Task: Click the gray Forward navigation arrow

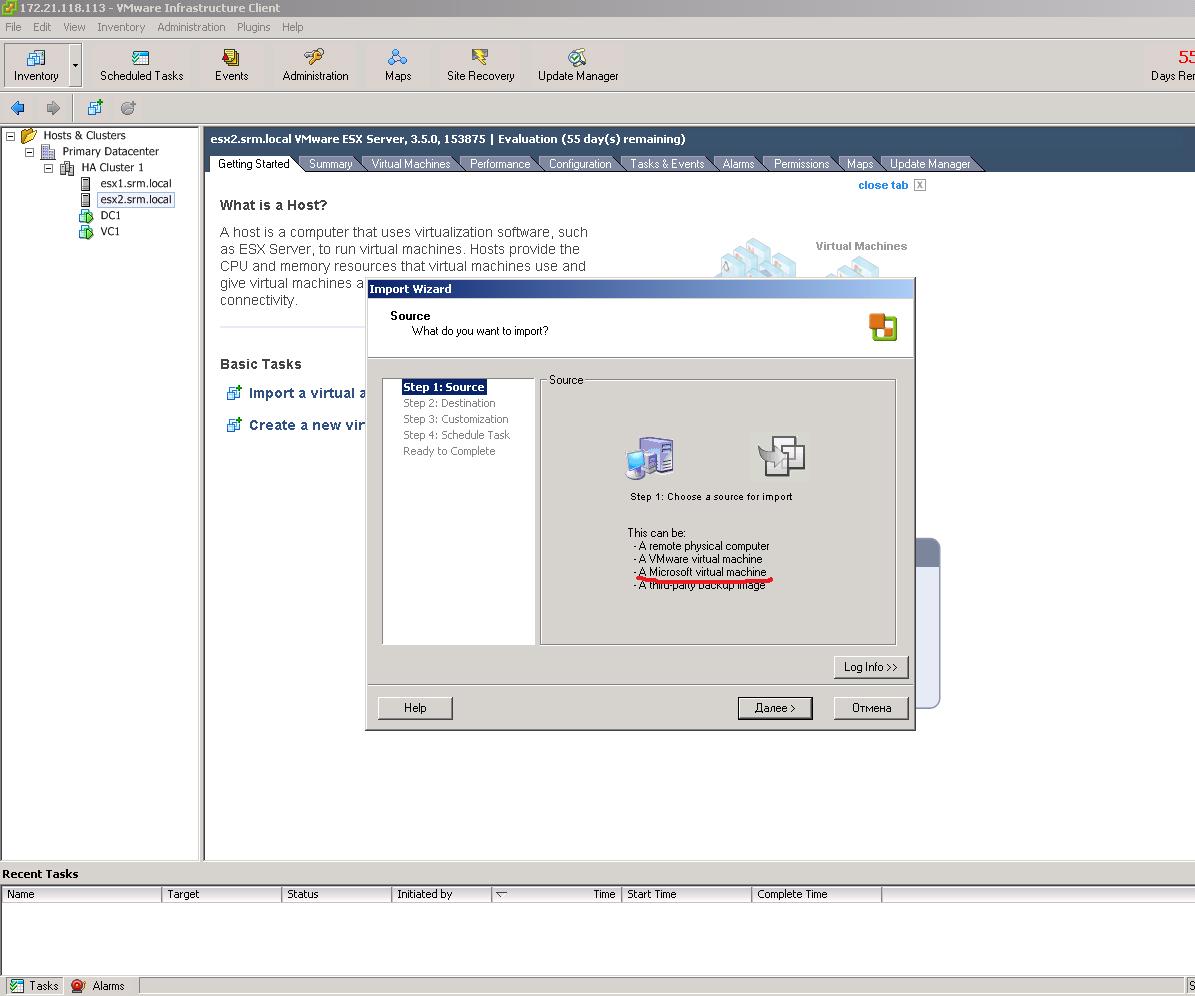Action: click(53, 107)
